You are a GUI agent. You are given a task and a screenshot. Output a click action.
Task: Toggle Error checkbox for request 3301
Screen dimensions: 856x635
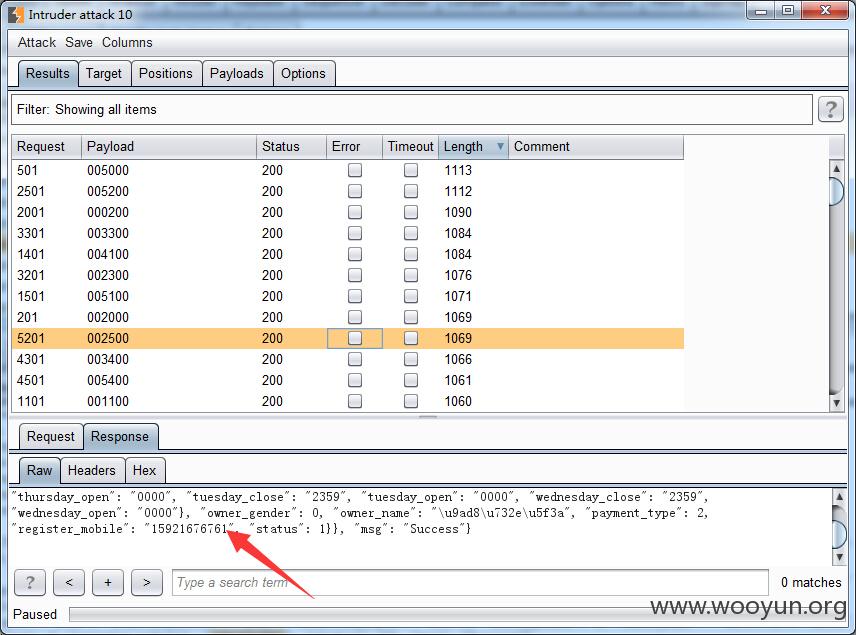355,233
